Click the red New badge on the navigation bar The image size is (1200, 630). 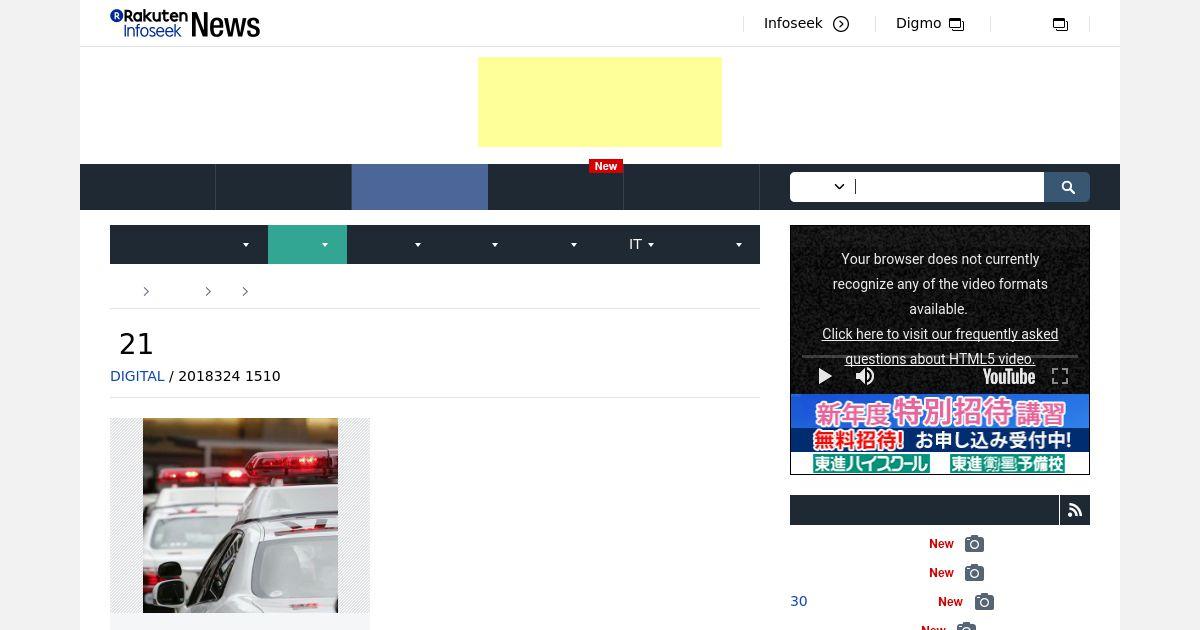[x=606, y=166]
